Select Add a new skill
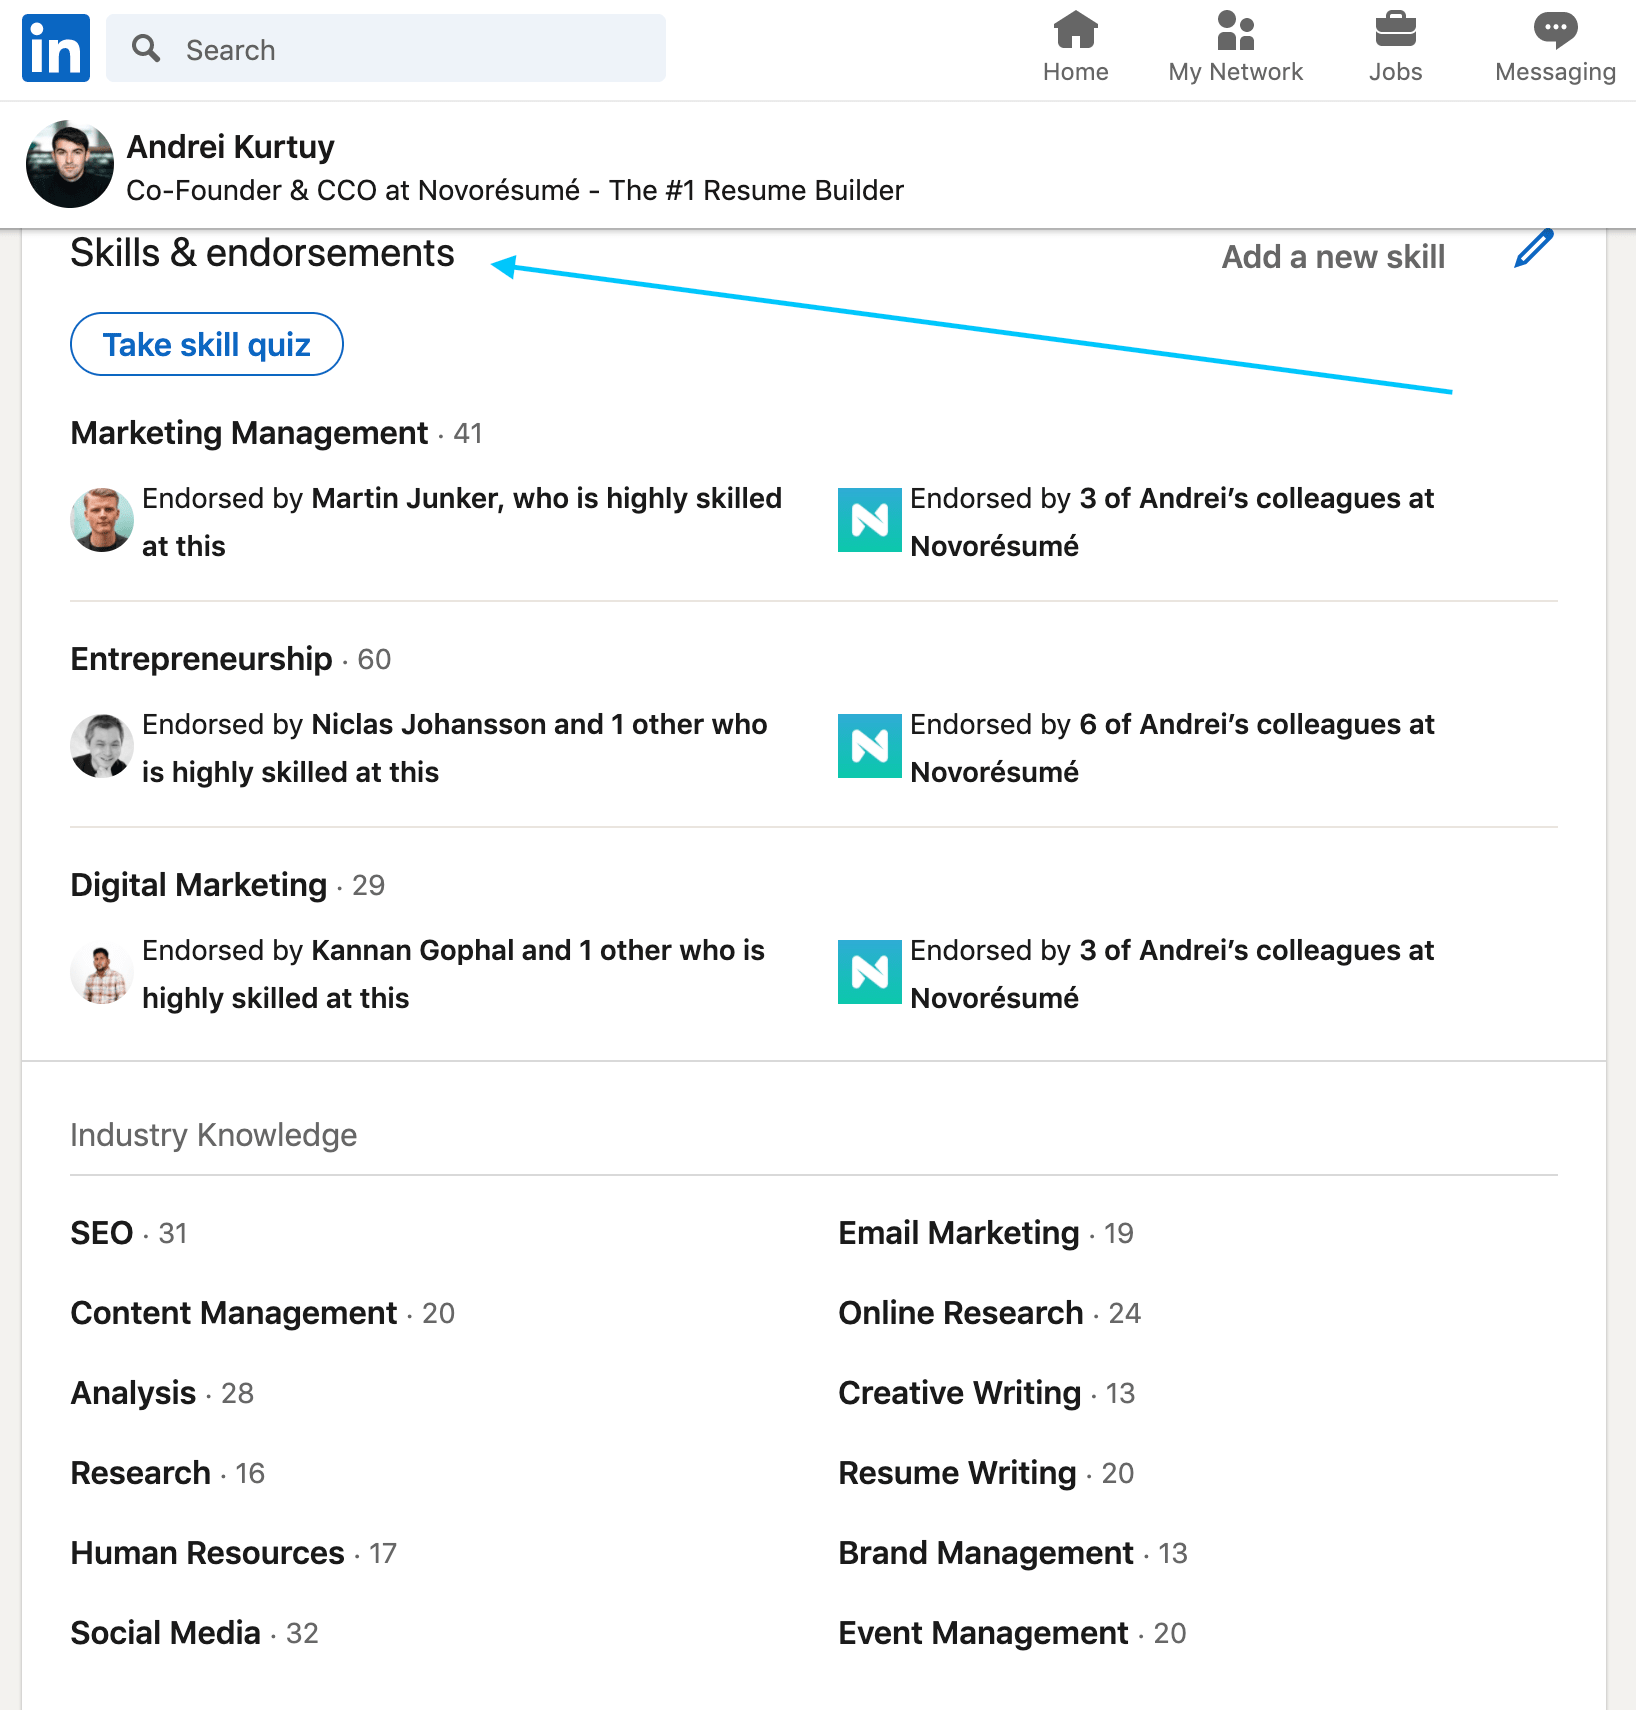 (x=1333, y=257)
